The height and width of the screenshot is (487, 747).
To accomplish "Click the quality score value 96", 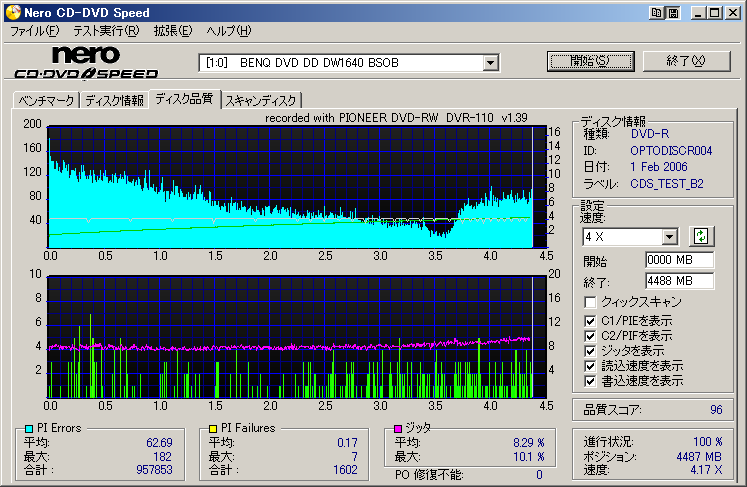I will pyautogui.click(x=716, y=410).
